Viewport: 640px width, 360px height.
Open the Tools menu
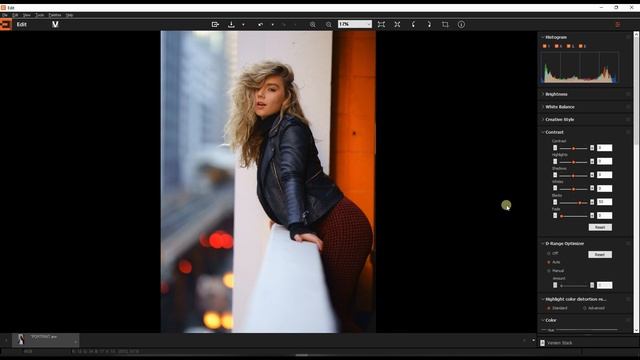[x=40, y=15]
